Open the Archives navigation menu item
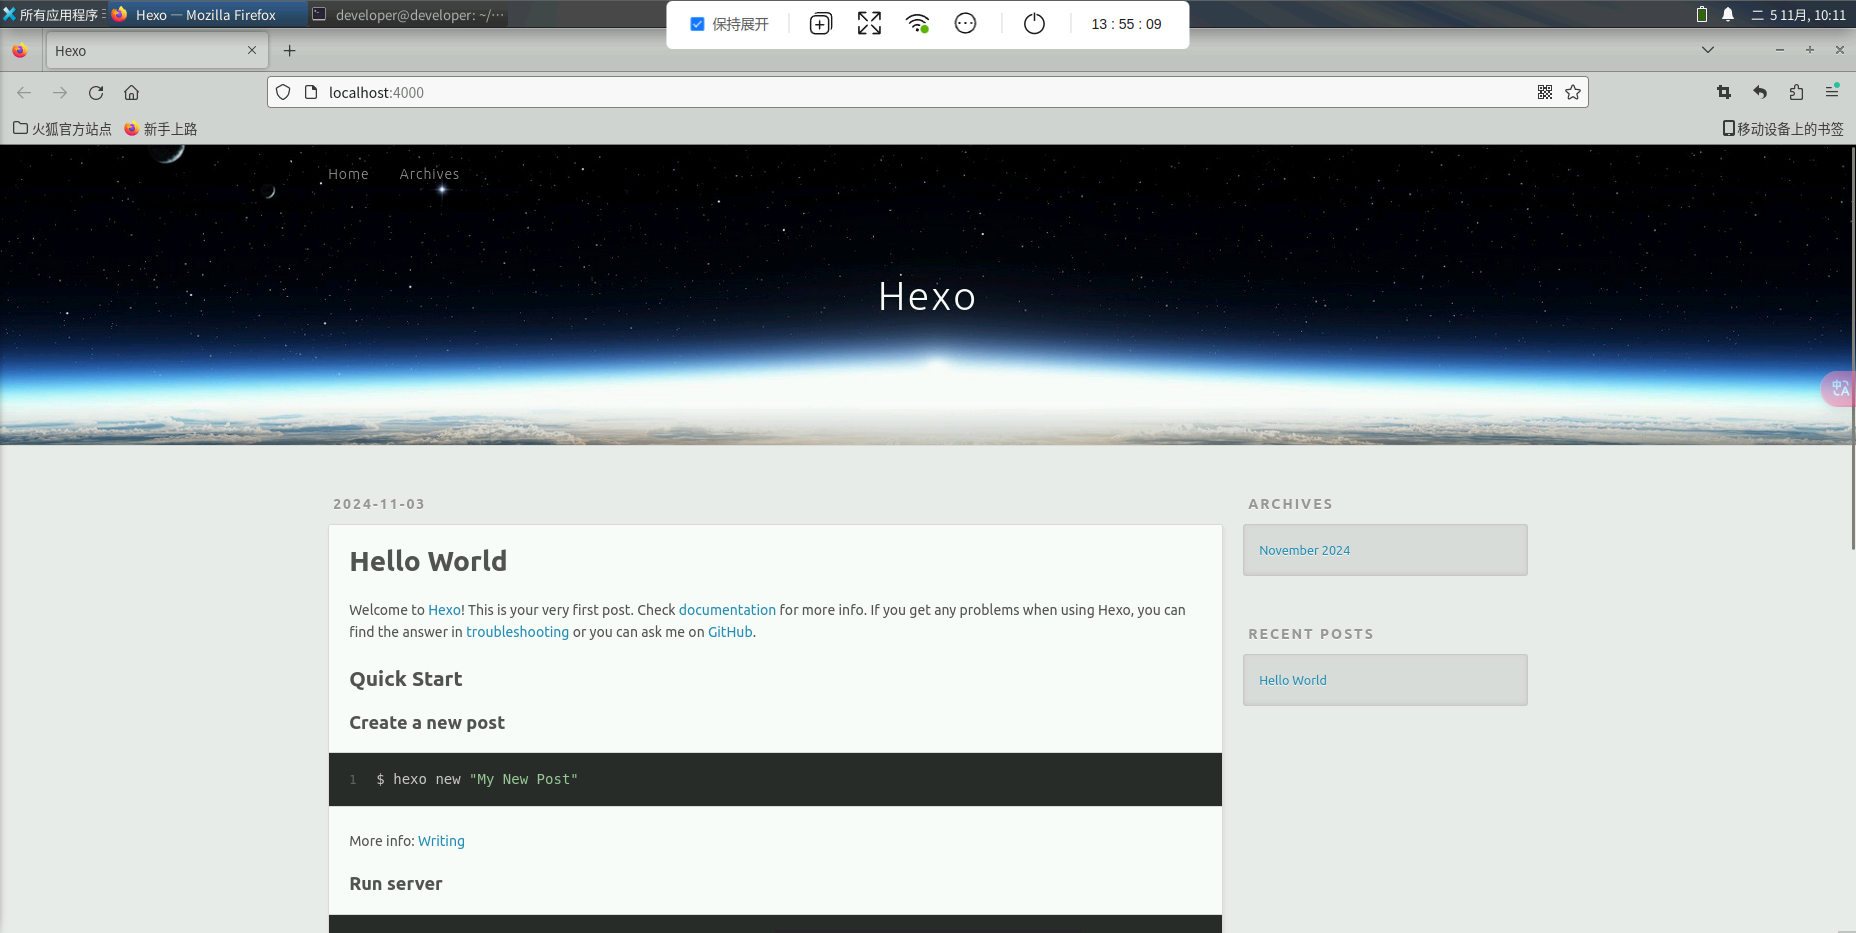The height and width of the screenshot is (933, 1856). pos(429,174)
